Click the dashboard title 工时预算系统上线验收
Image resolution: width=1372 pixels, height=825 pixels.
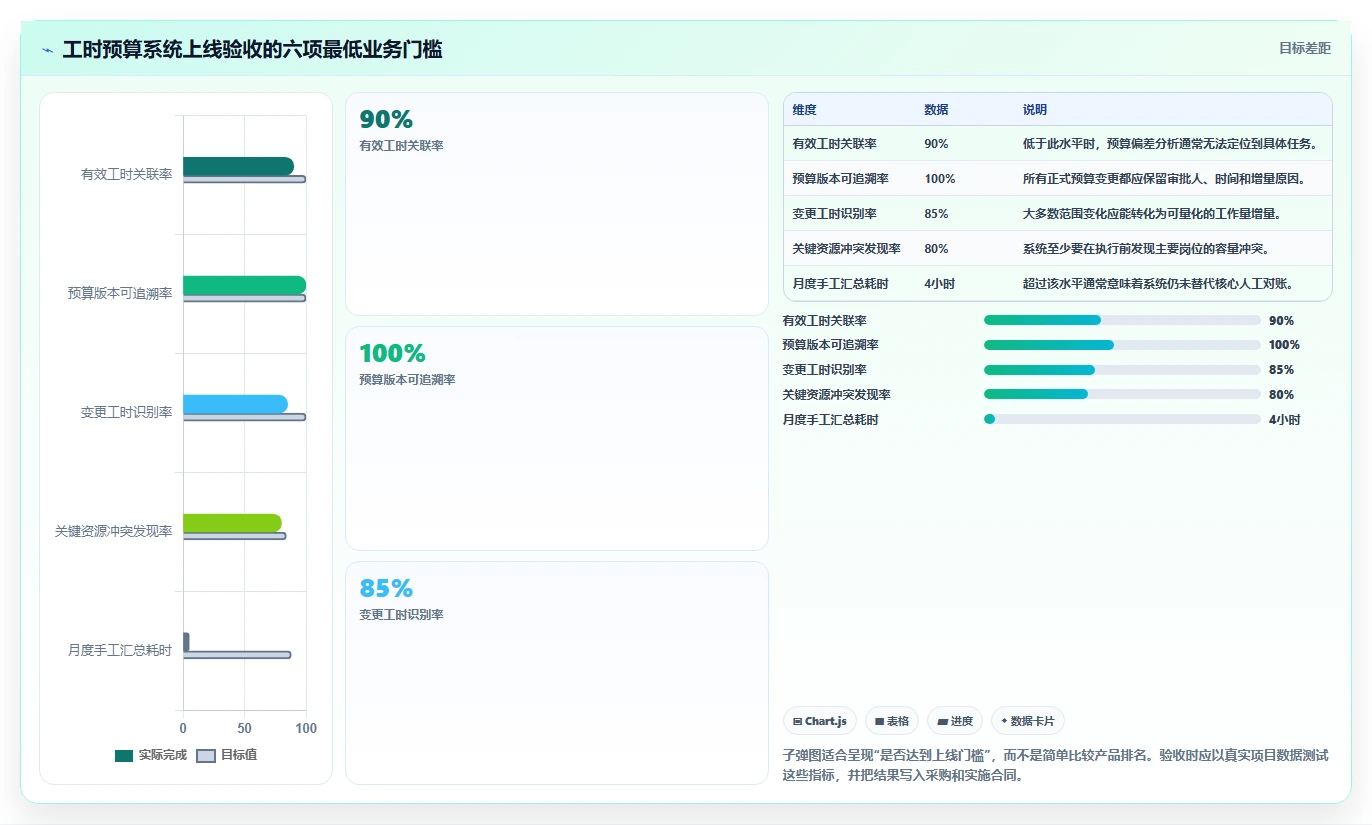[x=252, y=50]
